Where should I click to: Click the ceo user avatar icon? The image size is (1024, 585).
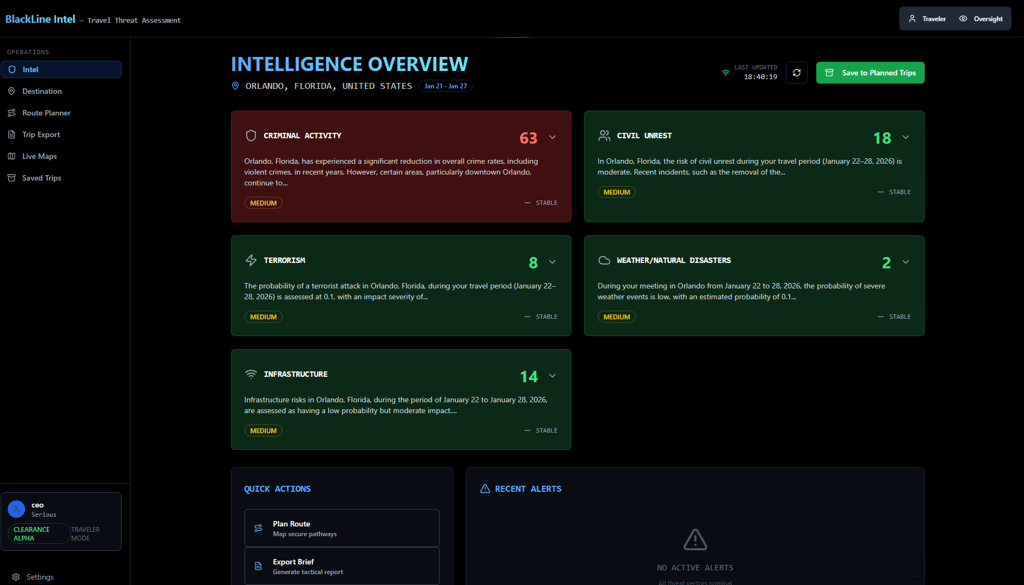(x=16, y=509)
